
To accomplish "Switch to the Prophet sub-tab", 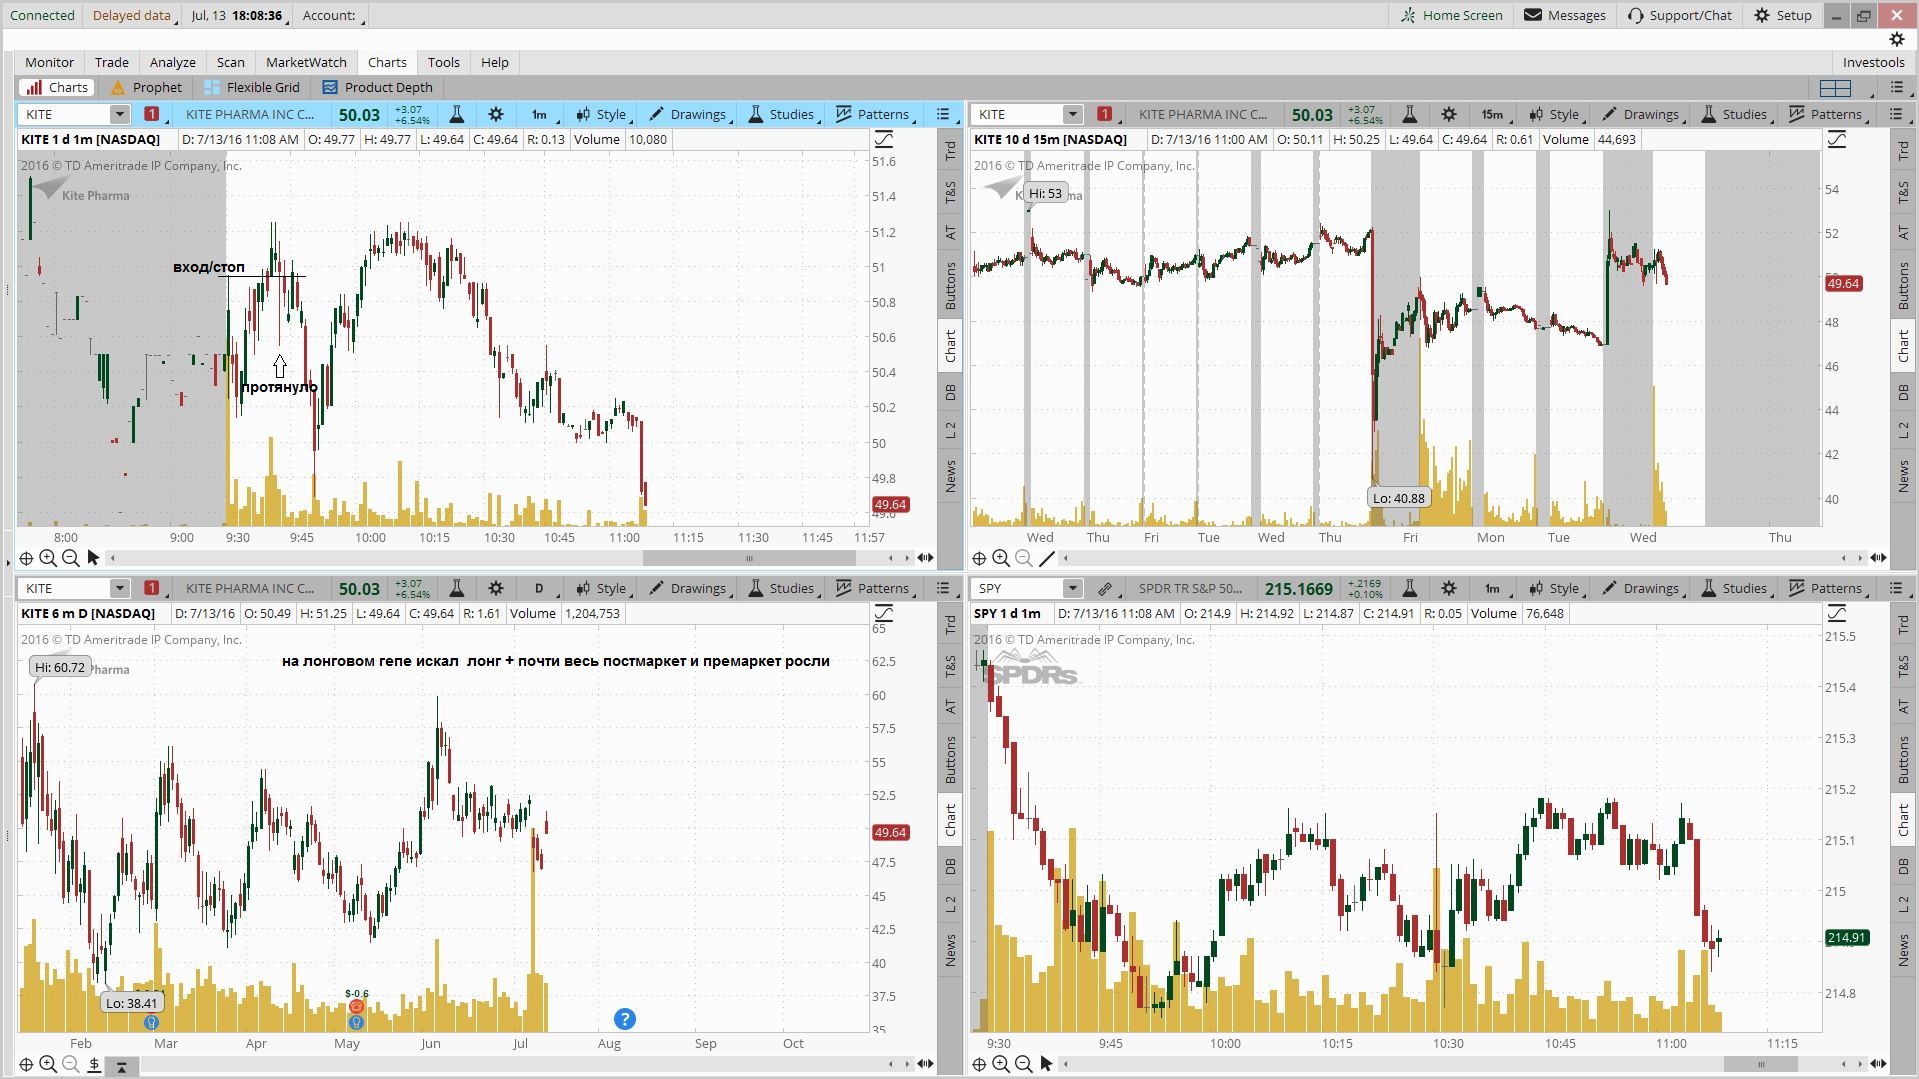I will [147, 87].
